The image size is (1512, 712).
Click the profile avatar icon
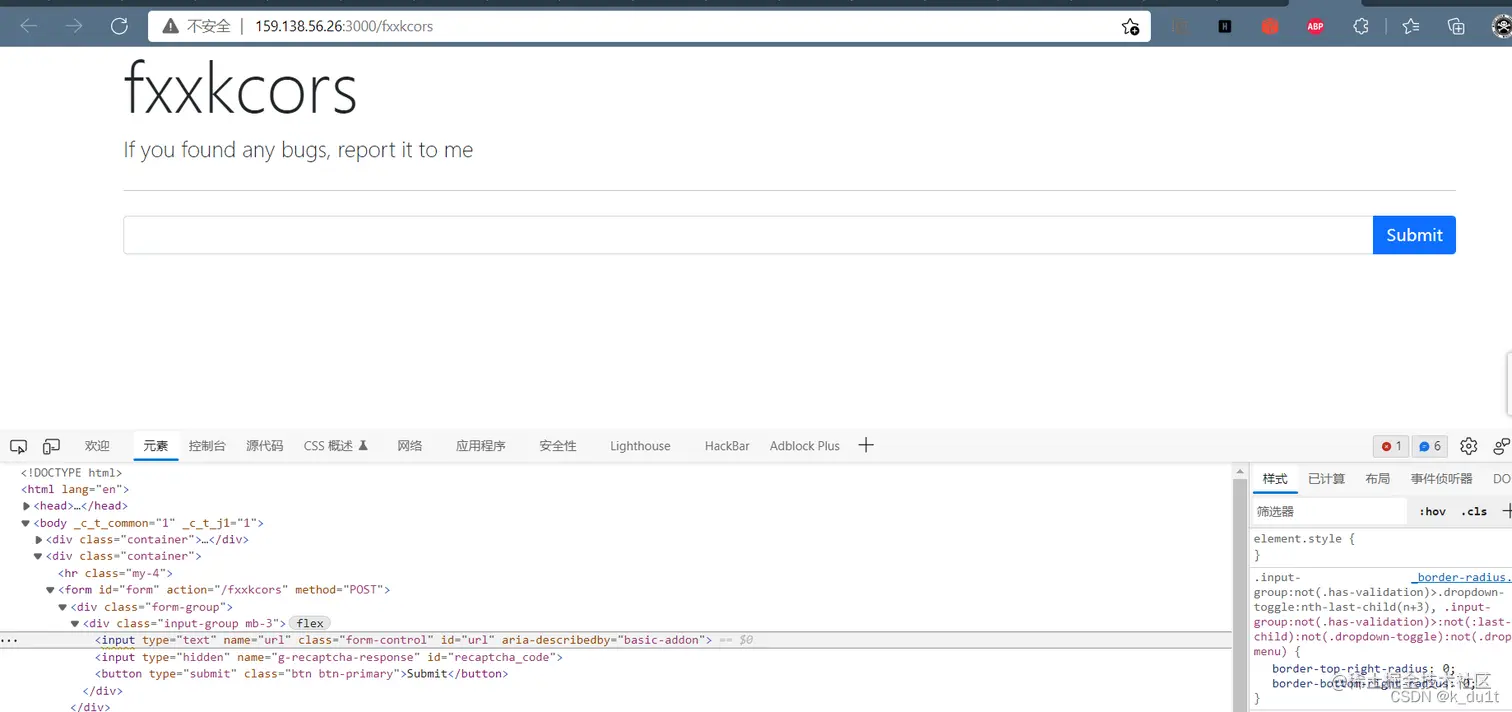coord(1502,27)
